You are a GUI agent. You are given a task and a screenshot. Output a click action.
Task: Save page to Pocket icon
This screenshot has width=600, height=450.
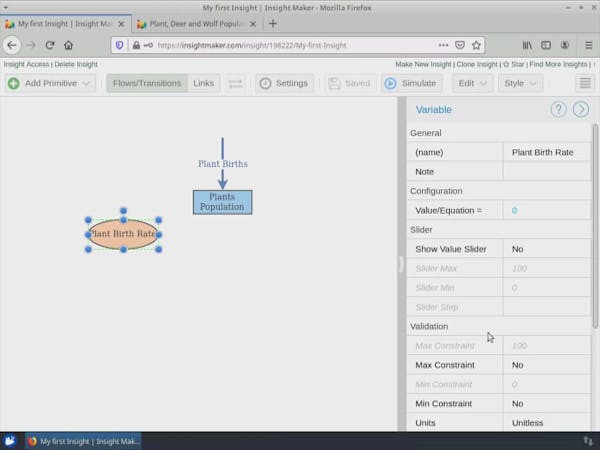click(x=460, y=45)
